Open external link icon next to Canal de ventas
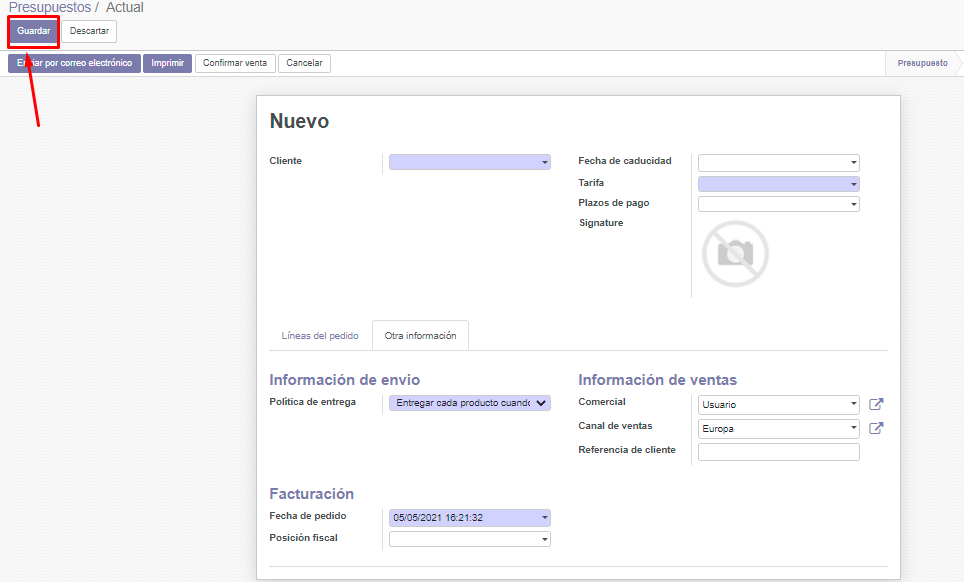Viewport: 964px width, 582px height. click(x=876, y=429)
